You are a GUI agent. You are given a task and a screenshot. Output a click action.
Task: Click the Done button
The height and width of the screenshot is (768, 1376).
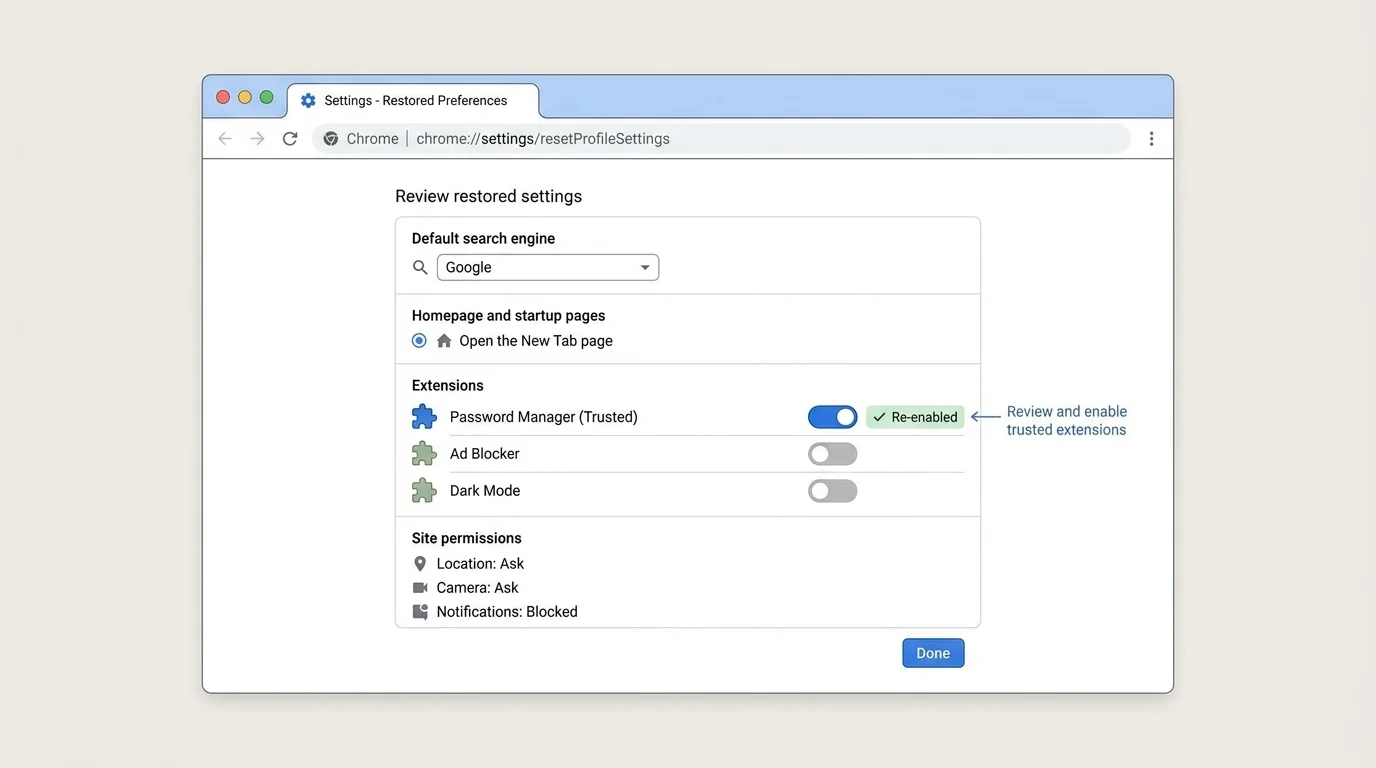click(x=933, y=653)
